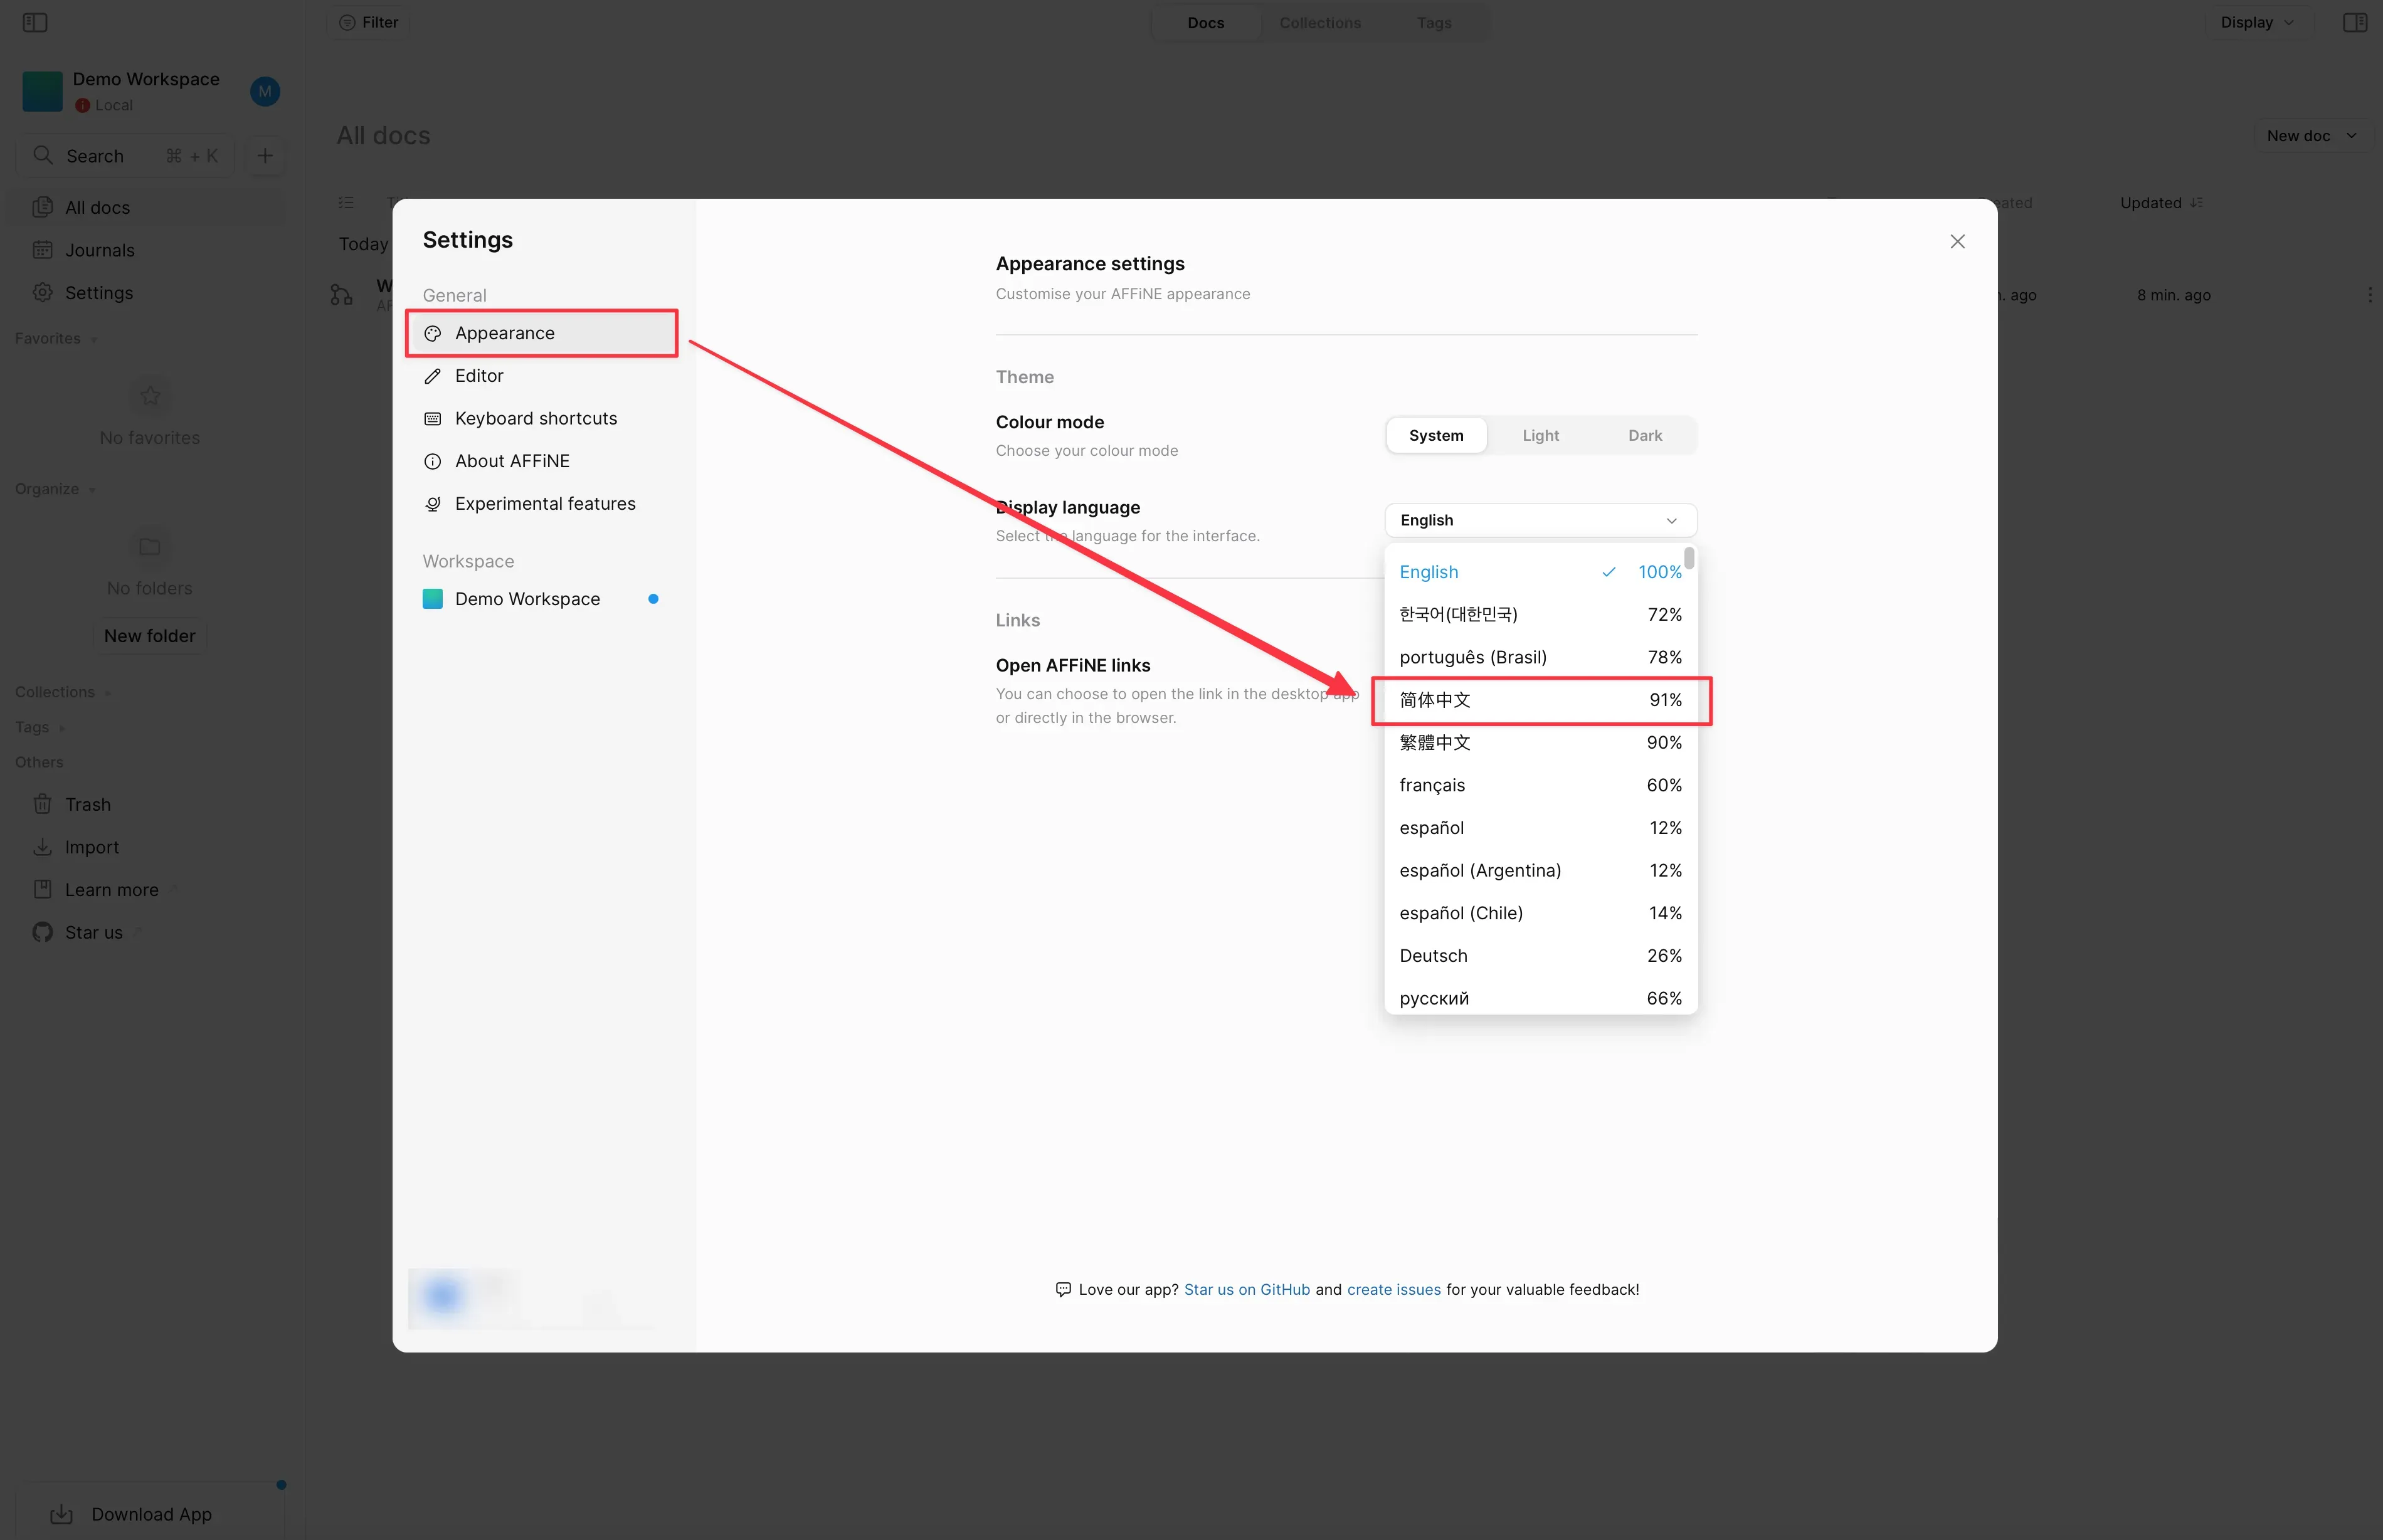Click the Filter icon button
Screen dimensions: 2383x1540
[x=368, y=22]
